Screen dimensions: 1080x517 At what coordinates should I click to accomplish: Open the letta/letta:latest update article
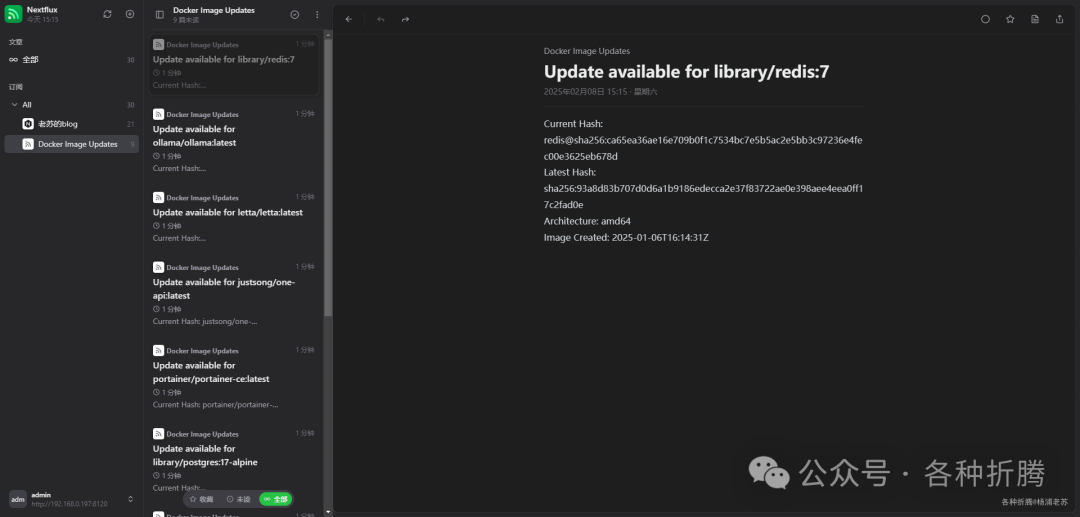[233, 218]
